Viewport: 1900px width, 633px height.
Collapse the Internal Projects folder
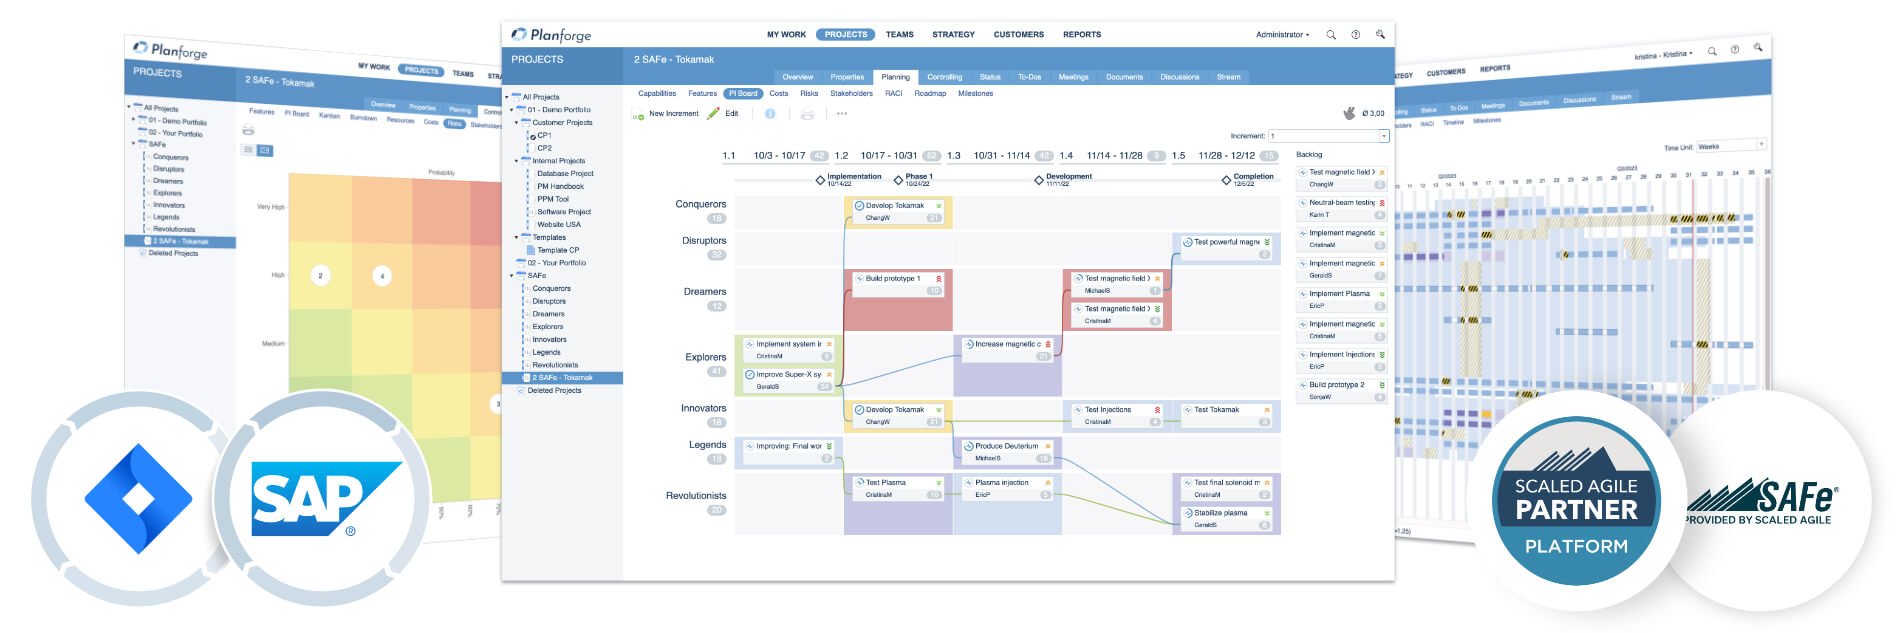517,161
